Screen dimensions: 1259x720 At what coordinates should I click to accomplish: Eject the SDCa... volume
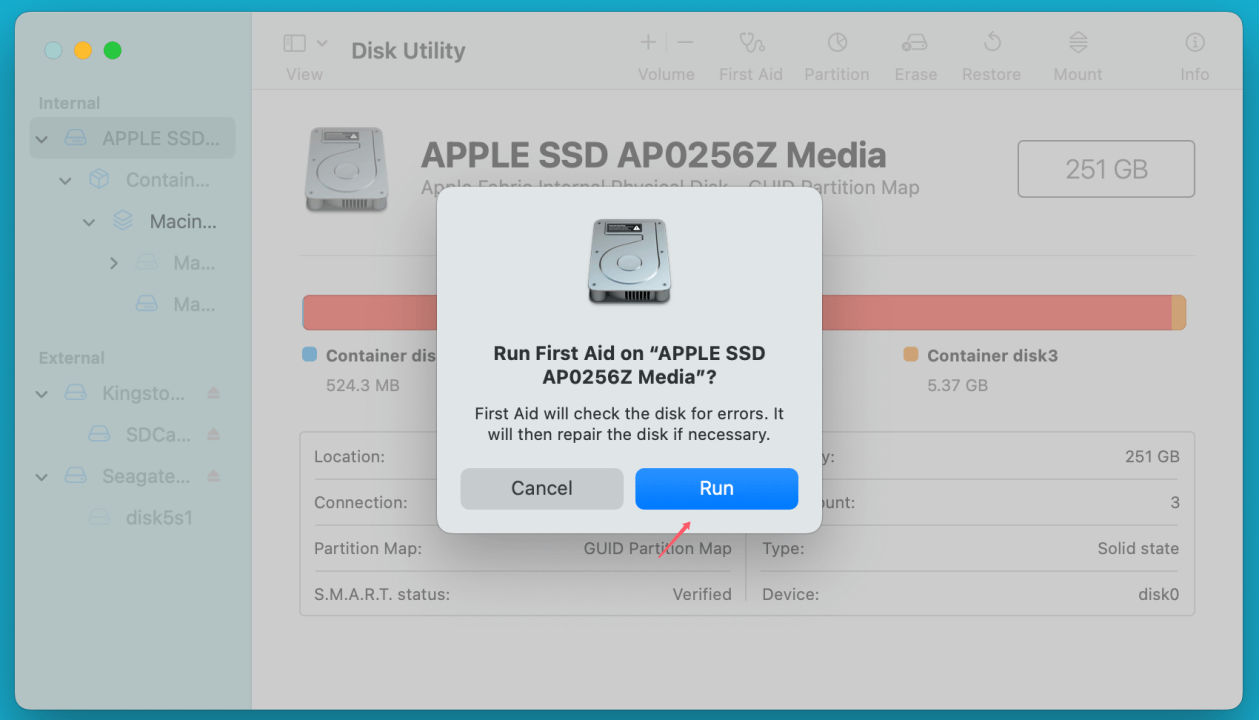coord(213,434)
